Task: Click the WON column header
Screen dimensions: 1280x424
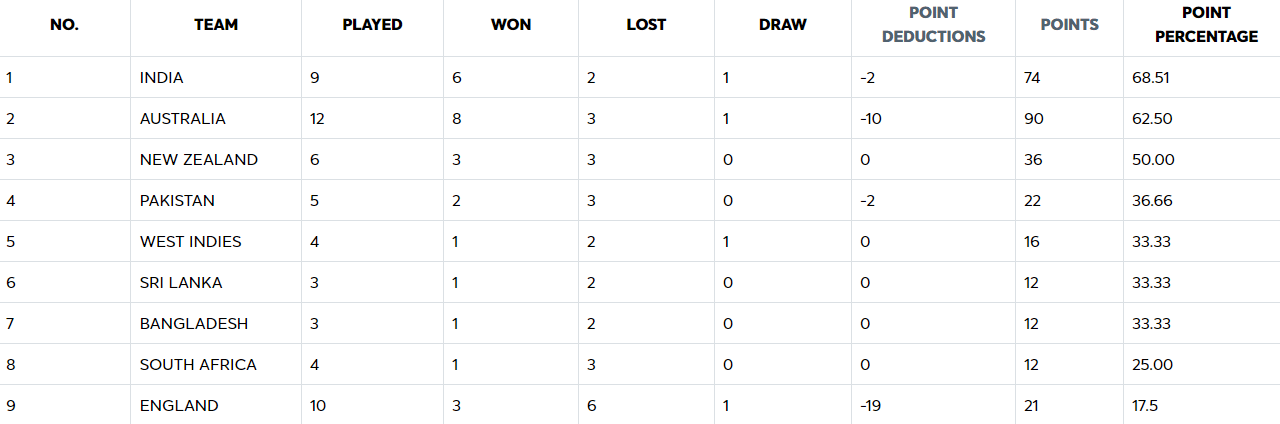Action: 511,25
